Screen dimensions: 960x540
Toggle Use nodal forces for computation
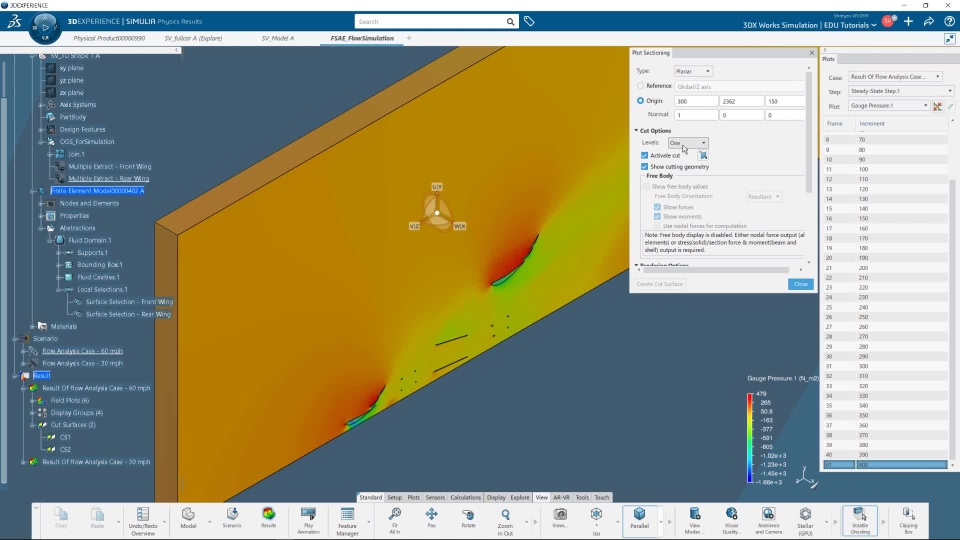658,226
